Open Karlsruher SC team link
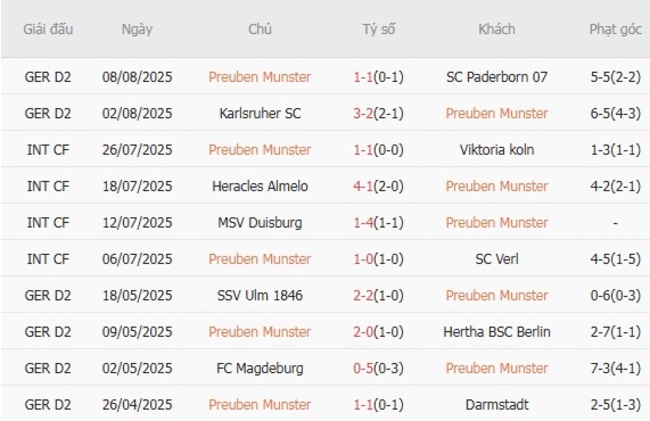 tap(260, 113)
